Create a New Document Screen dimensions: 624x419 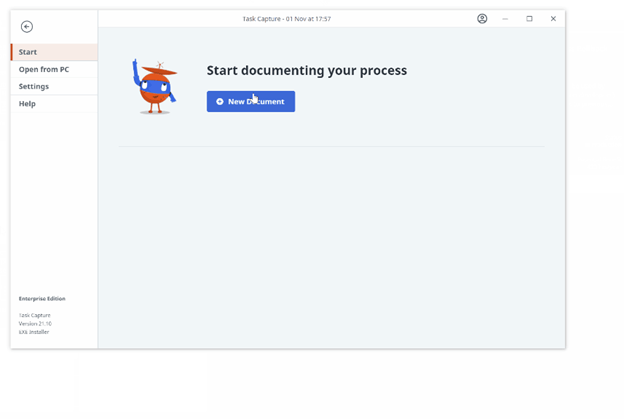(x=251, y=101)
